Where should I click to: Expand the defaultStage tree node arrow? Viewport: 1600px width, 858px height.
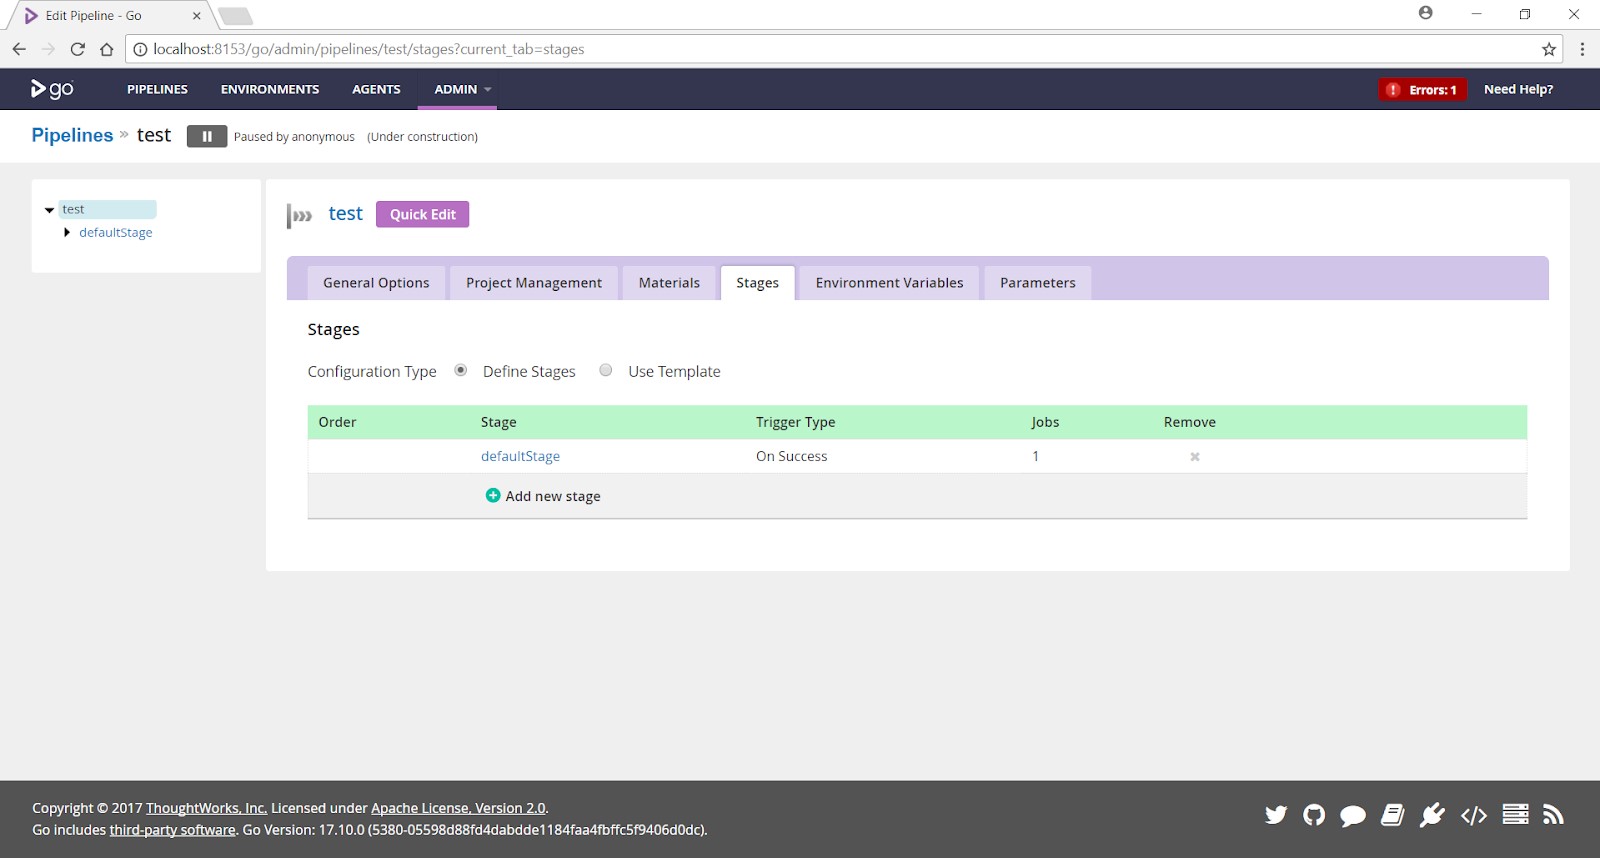point(67,232)
